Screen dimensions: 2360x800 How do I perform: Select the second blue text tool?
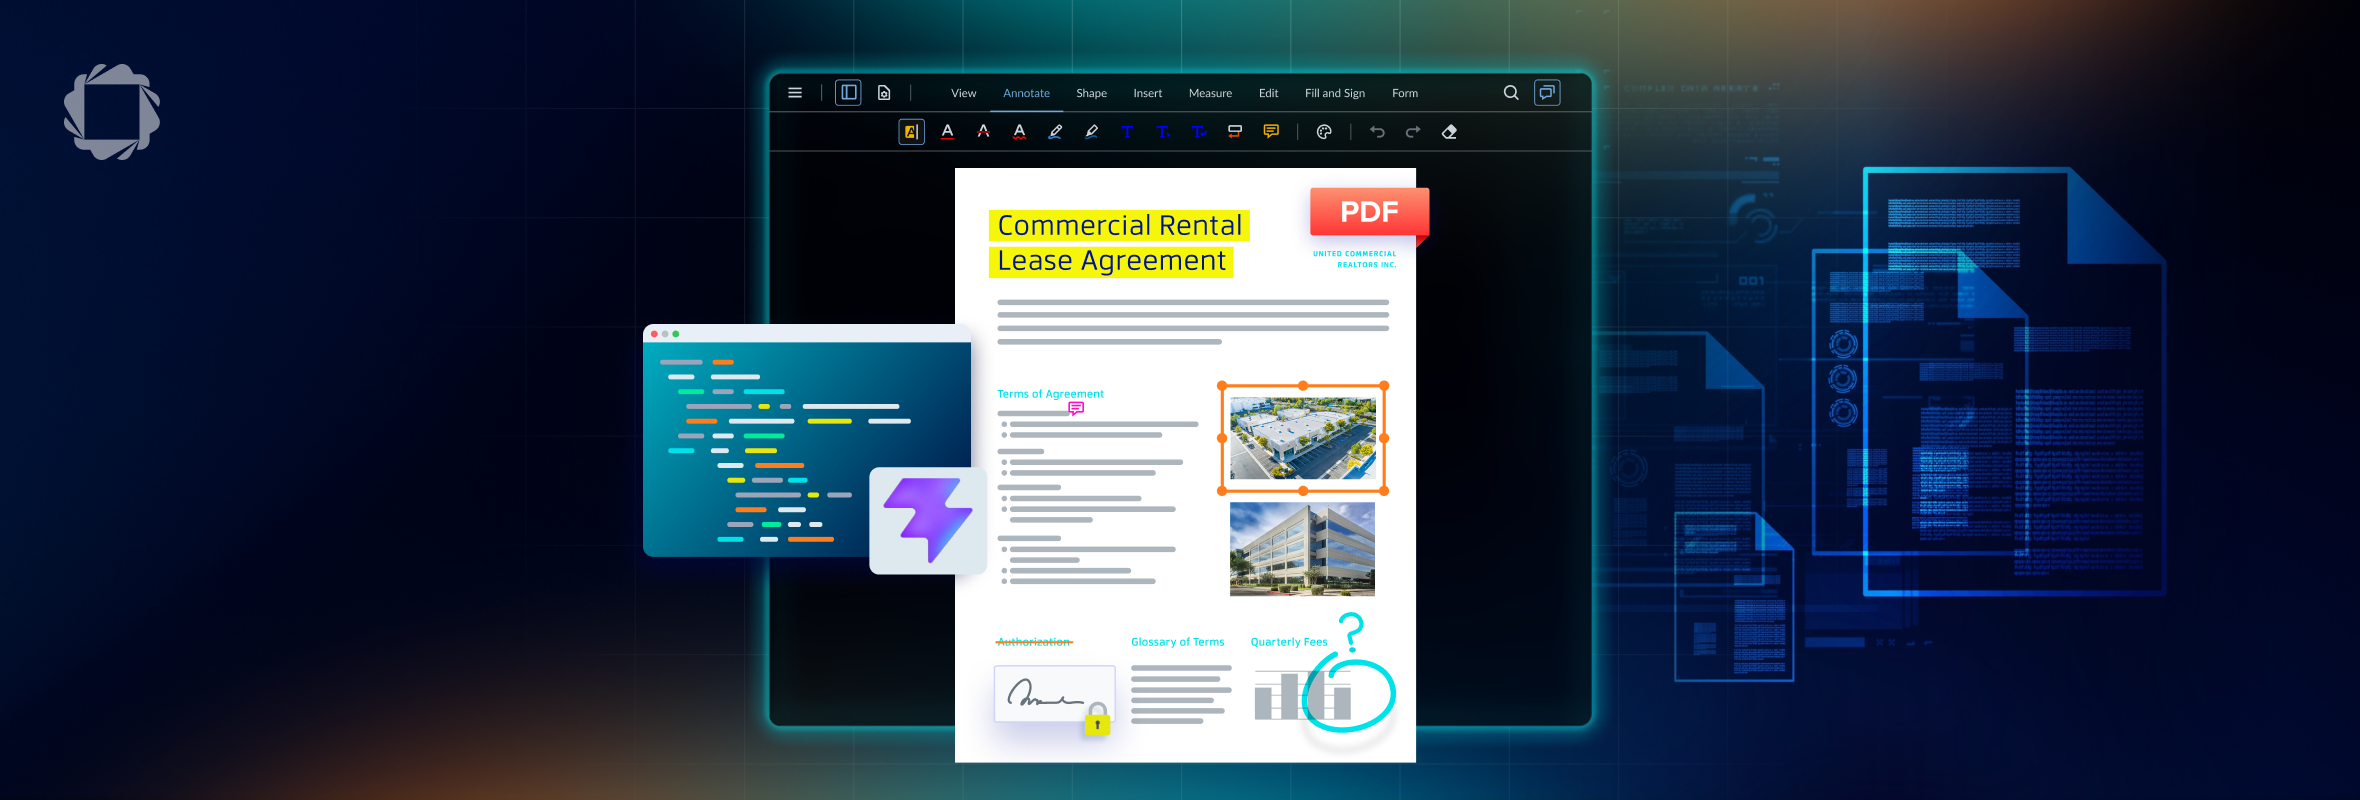point(1163,132)
